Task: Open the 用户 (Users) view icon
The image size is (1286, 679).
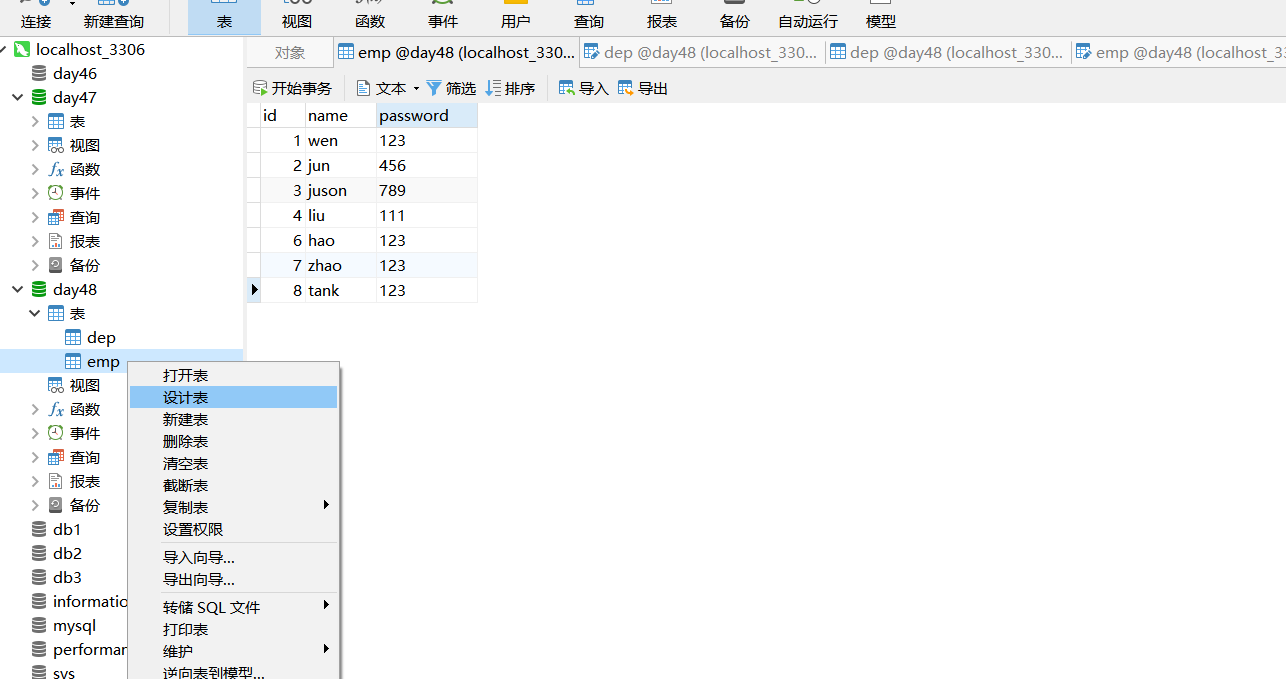Action: point(515,17)
